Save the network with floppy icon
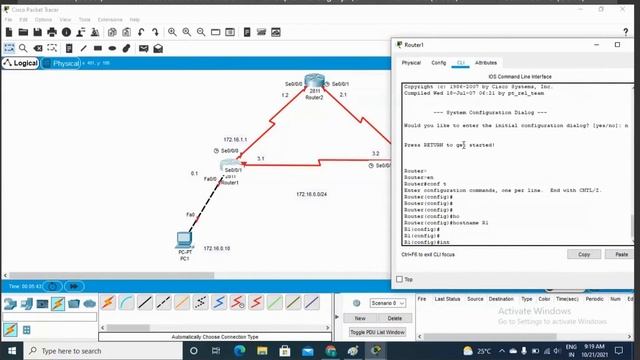Viewport: 640px width, 360px height. (38, 32)
